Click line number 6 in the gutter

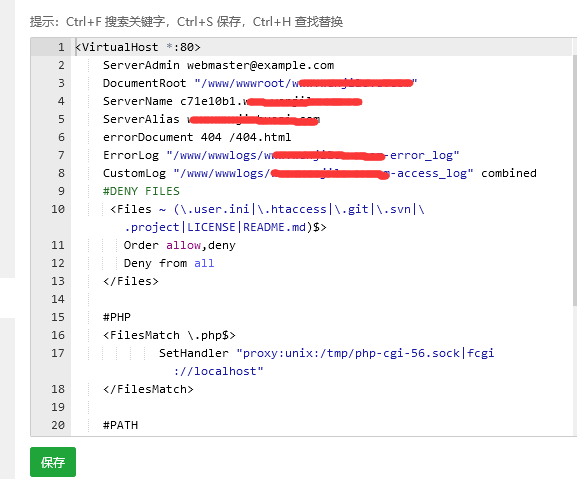pyautogui.click(x=61, y=137)
